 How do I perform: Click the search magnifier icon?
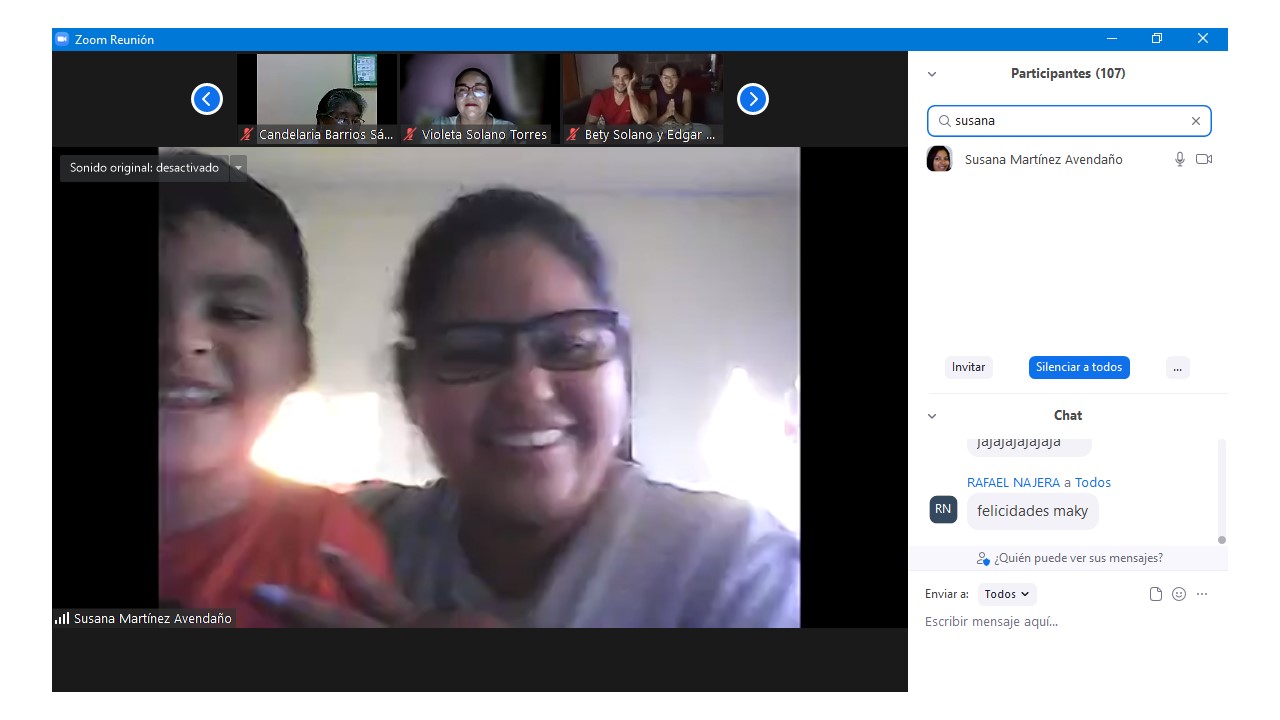tap(944, 121)
